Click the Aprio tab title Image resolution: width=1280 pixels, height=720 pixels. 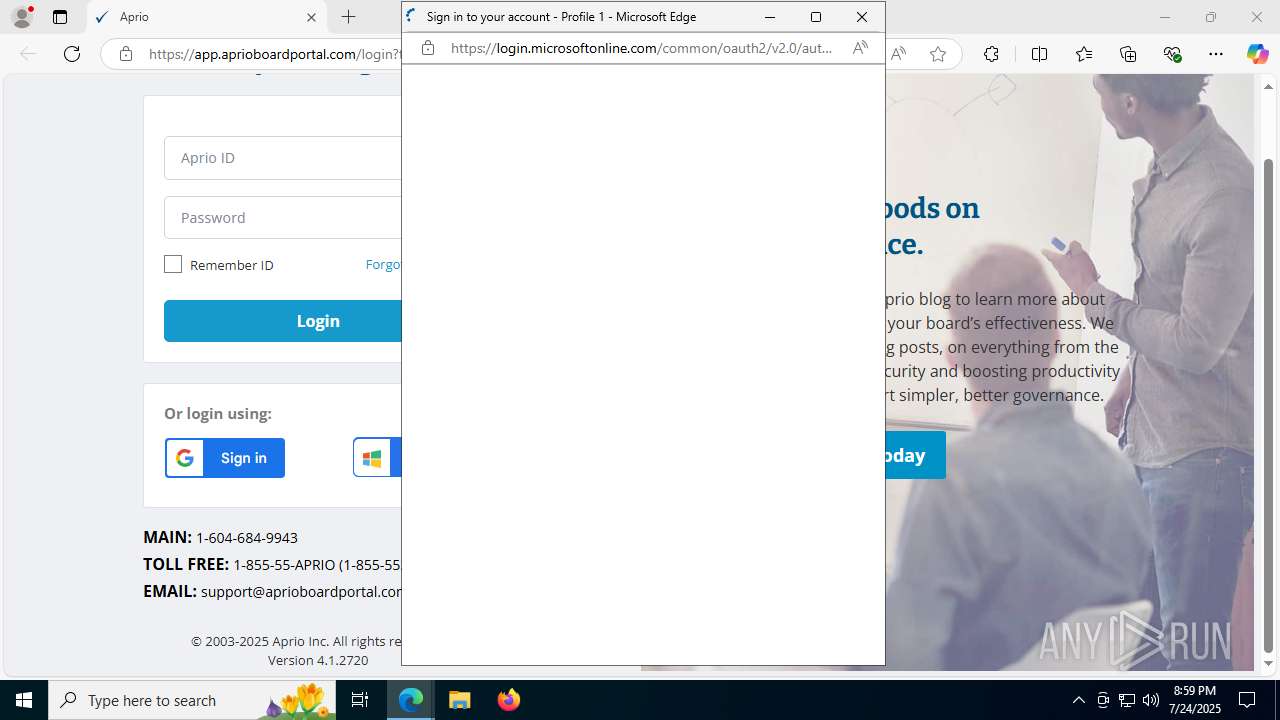134,17
